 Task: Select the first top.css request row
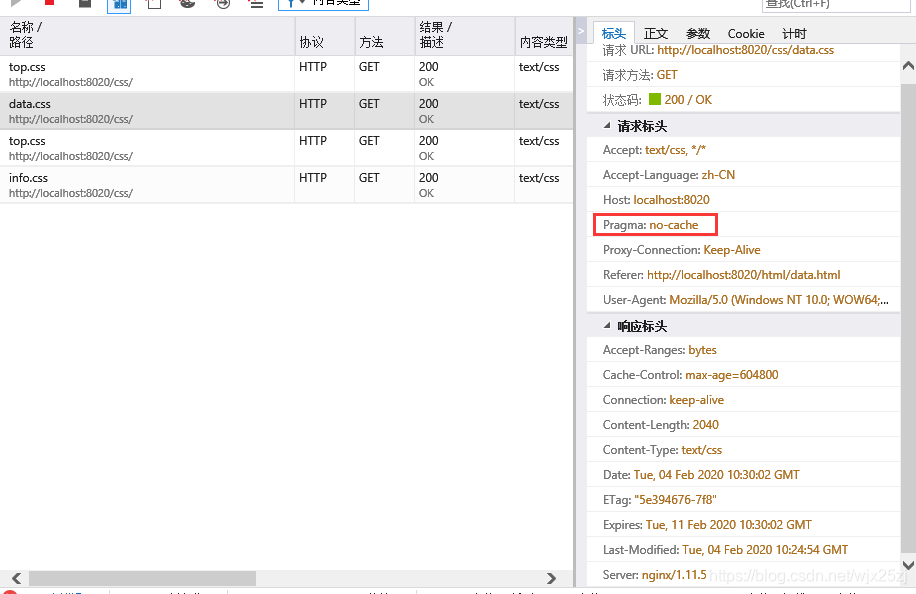point(286,74)
